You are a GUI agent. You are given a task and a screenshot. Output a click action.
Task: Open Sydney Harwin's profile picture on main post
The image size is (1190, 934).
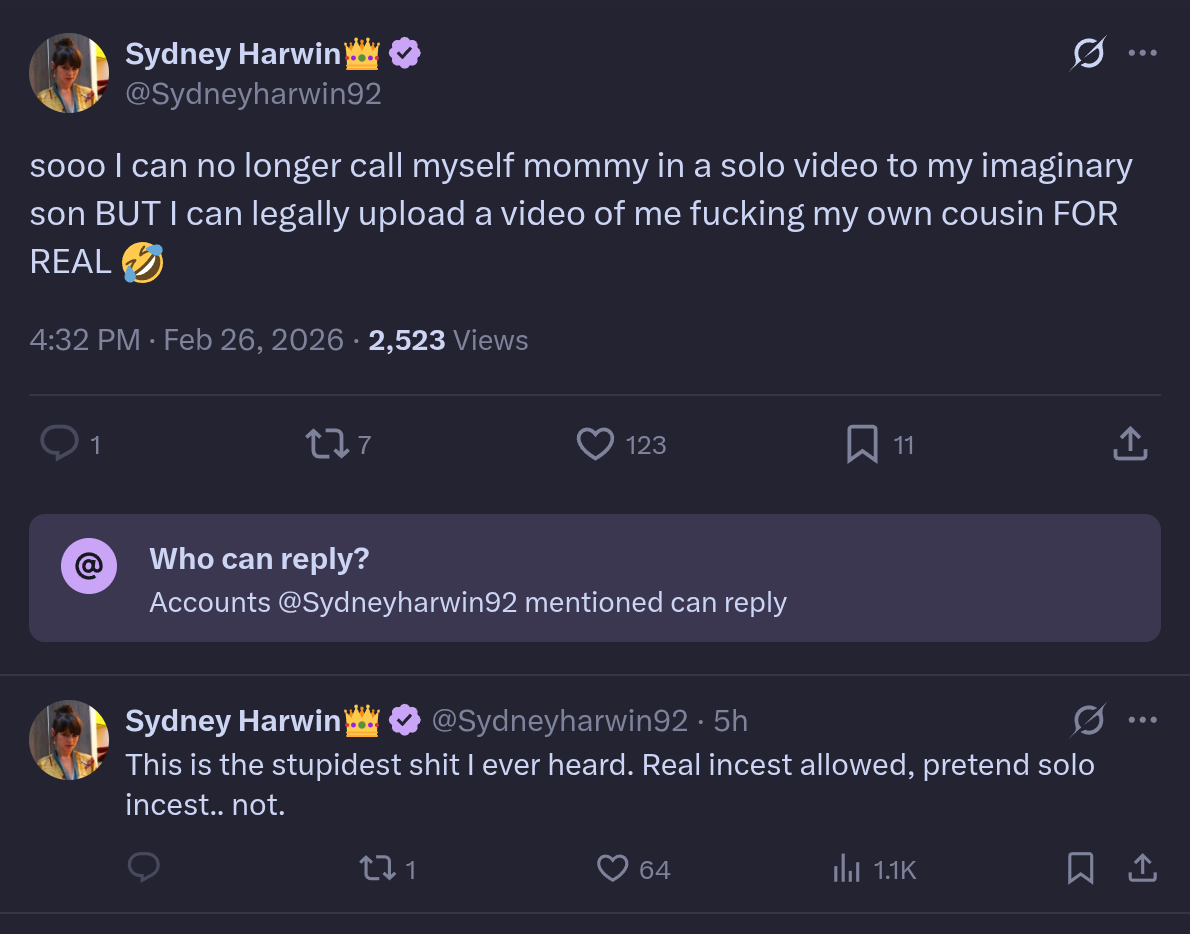click(x=69, y=73)
